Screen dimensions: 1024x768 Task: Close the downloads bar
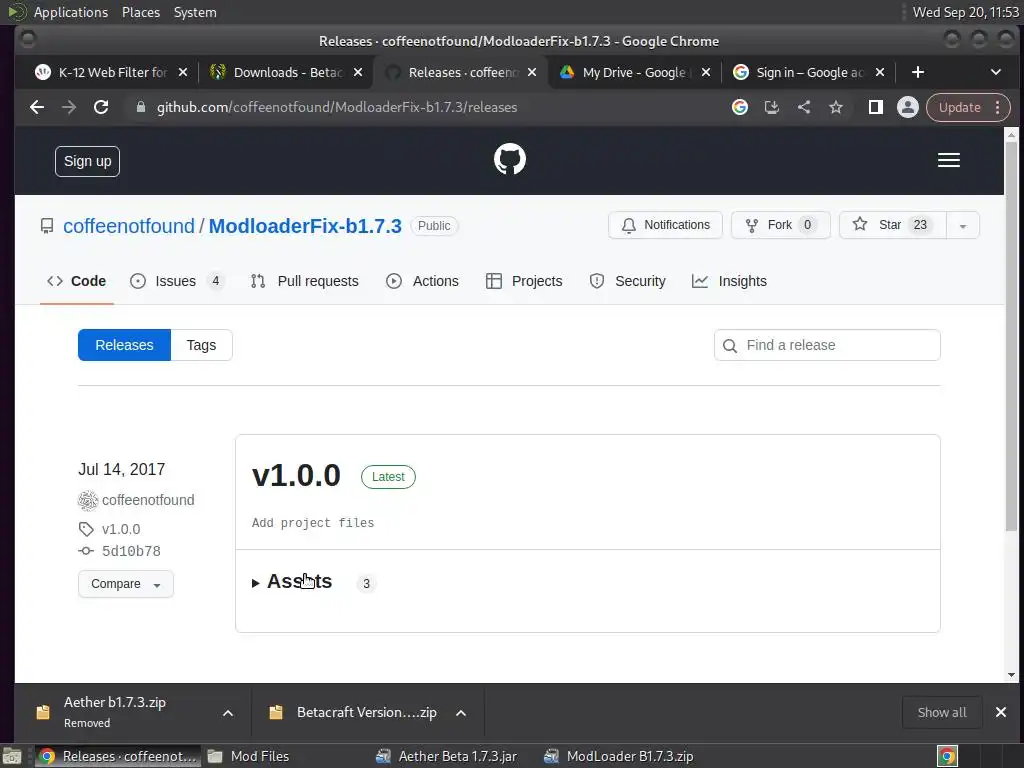pos(1000,712)
